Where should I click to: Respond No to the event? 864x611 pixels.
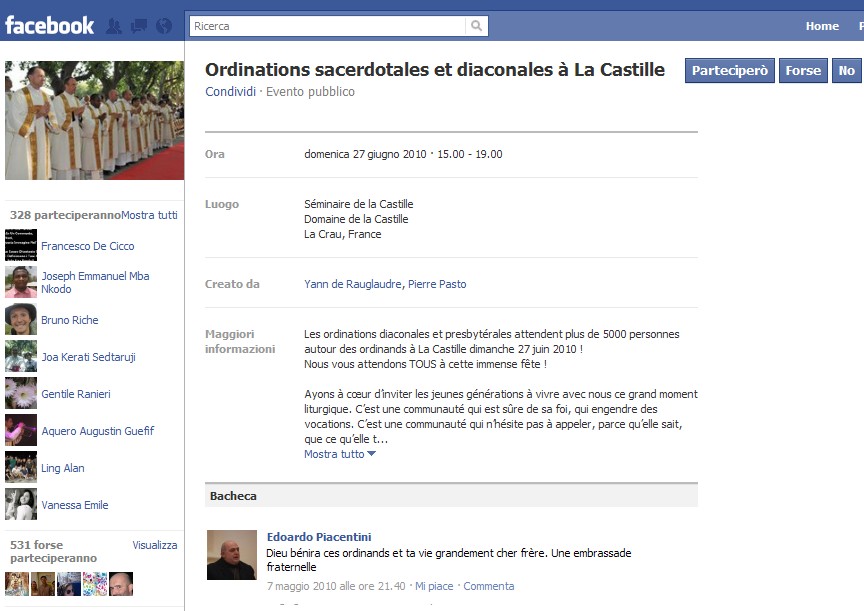point(847,70)
